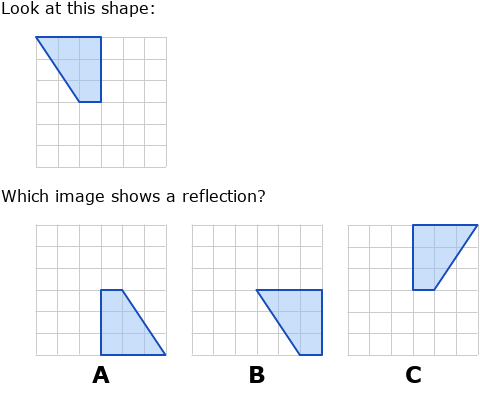Click the bold letter C label
The height and width of the screenshot is (396, 480).
pos(413,375)
